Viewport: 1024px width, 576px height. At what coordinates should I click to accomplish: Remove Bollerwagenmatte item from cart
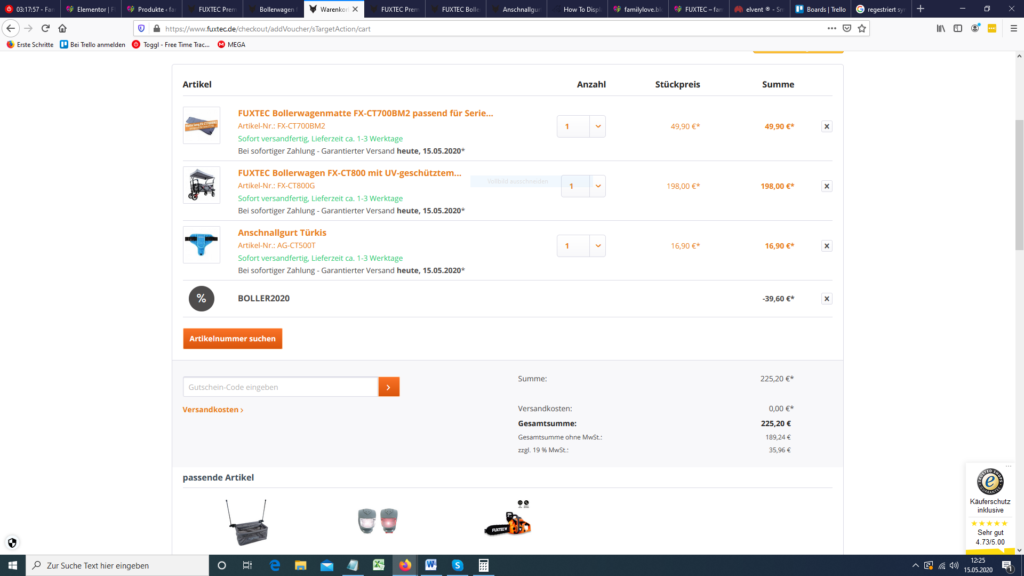point(827,127)
